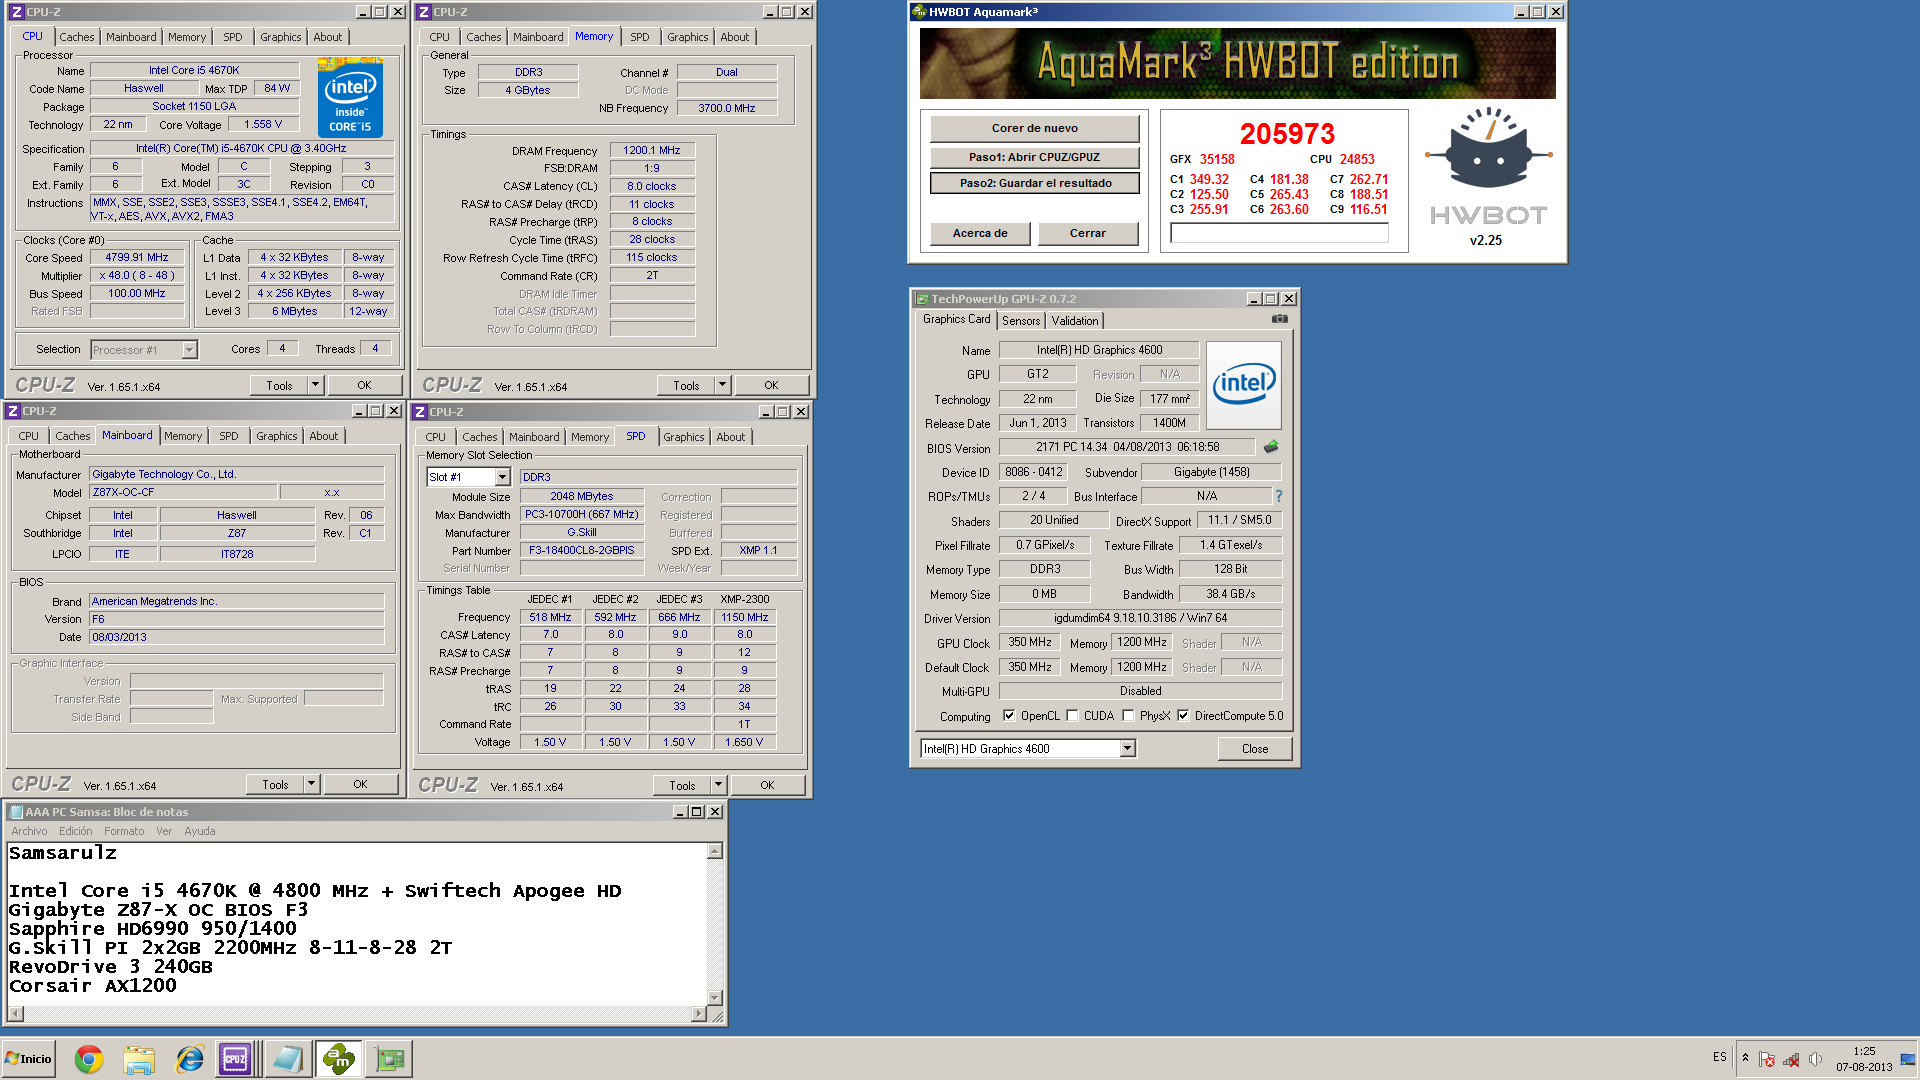The width and height of the screenshot is (1920, 1080).
Task: Click the Intel logo in GPU-Z
Action: 1244,385
